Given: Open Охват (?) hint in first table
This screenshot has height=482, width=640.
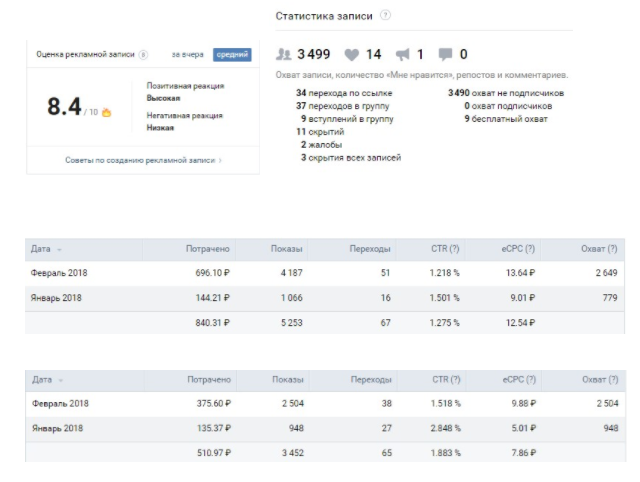Looking at the screenshot, I should click(x=599, y=249).
